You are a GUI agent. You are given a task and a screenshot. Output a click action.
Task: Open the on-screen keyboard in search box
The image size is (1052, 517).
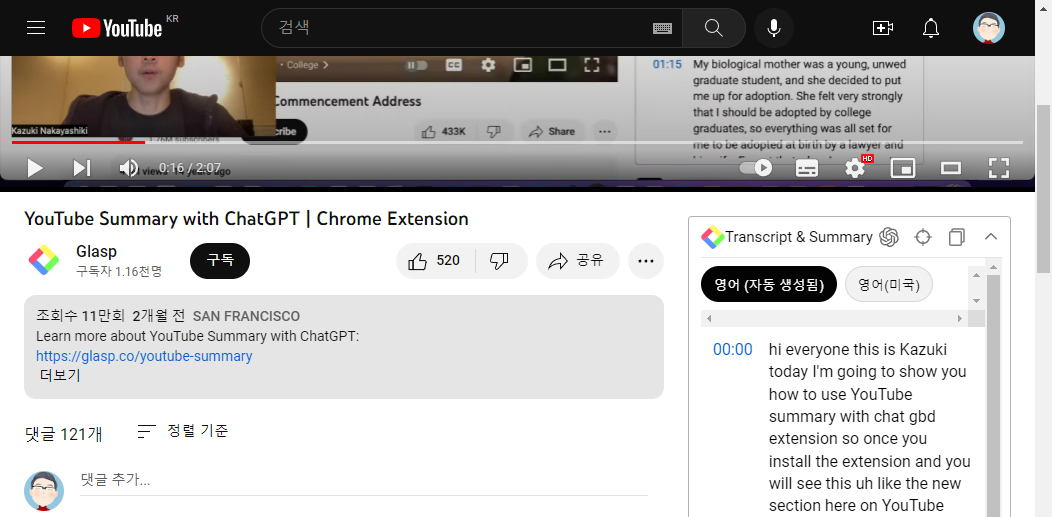click(x=662, y=28)
